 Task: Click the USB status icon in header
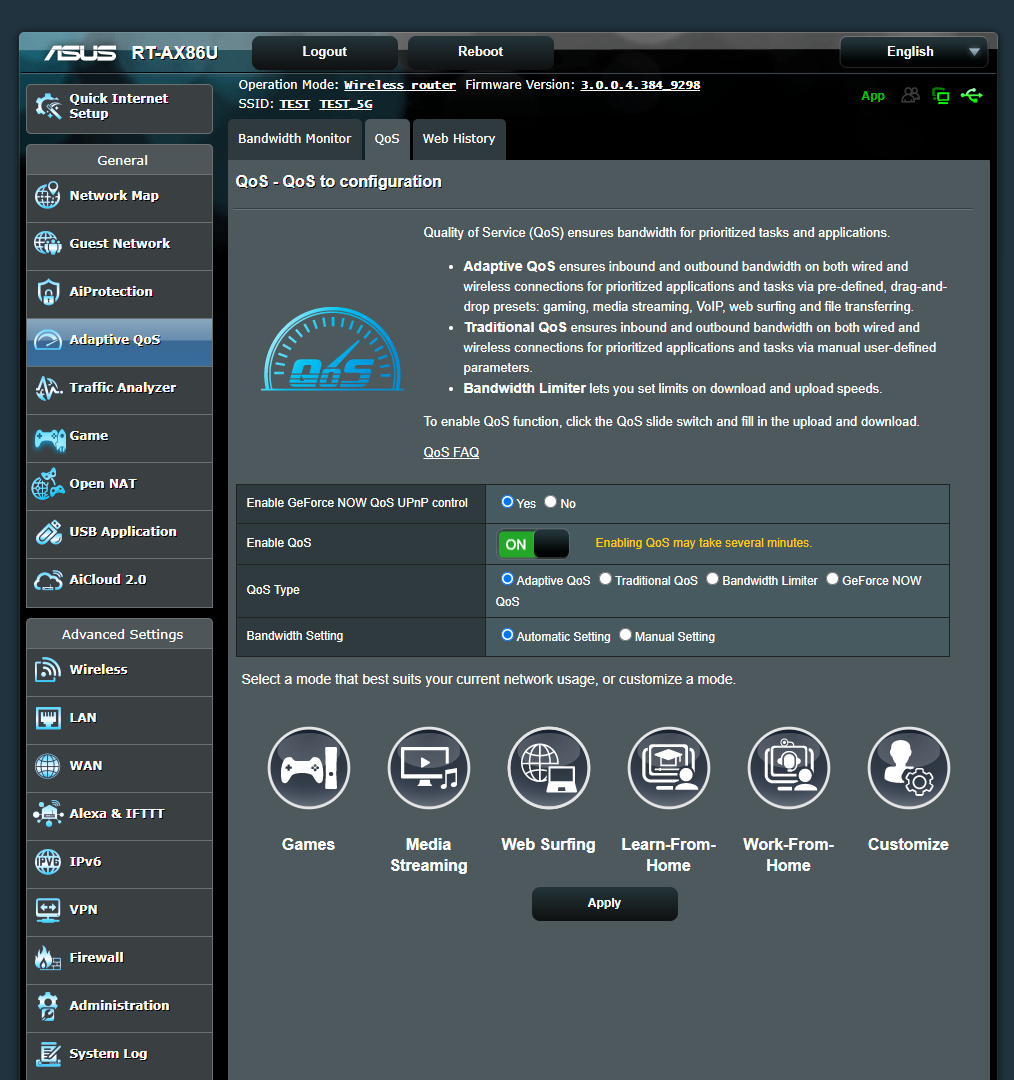(972, 95)
